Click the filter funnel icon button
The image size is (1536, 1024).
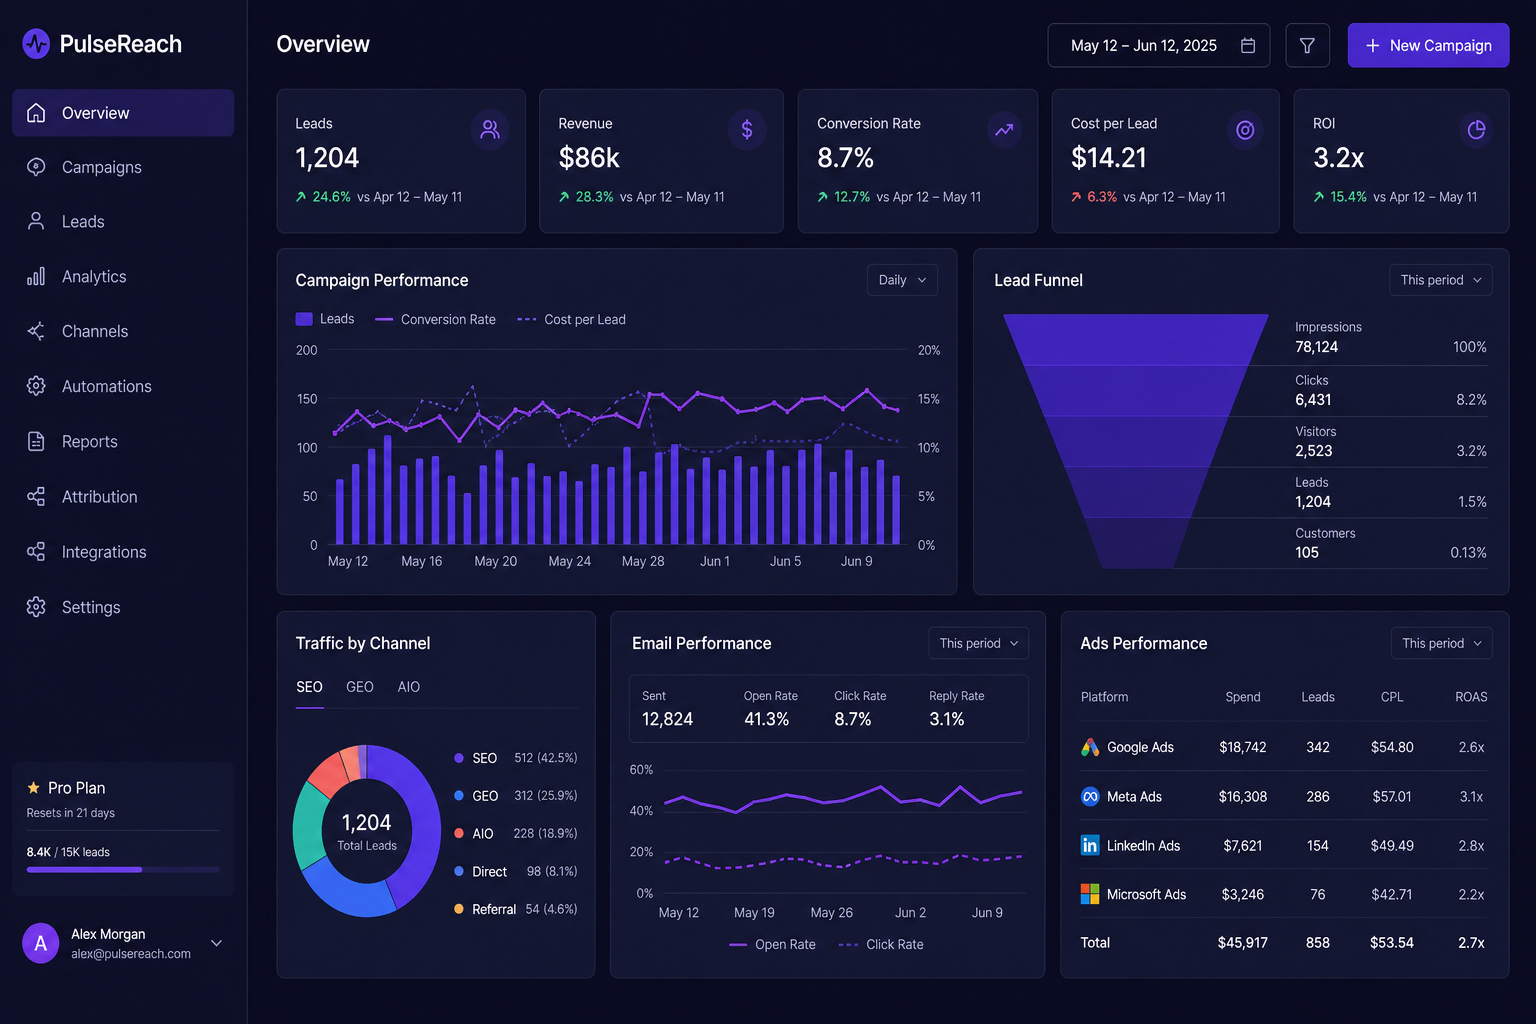(x=1307, y=45)
